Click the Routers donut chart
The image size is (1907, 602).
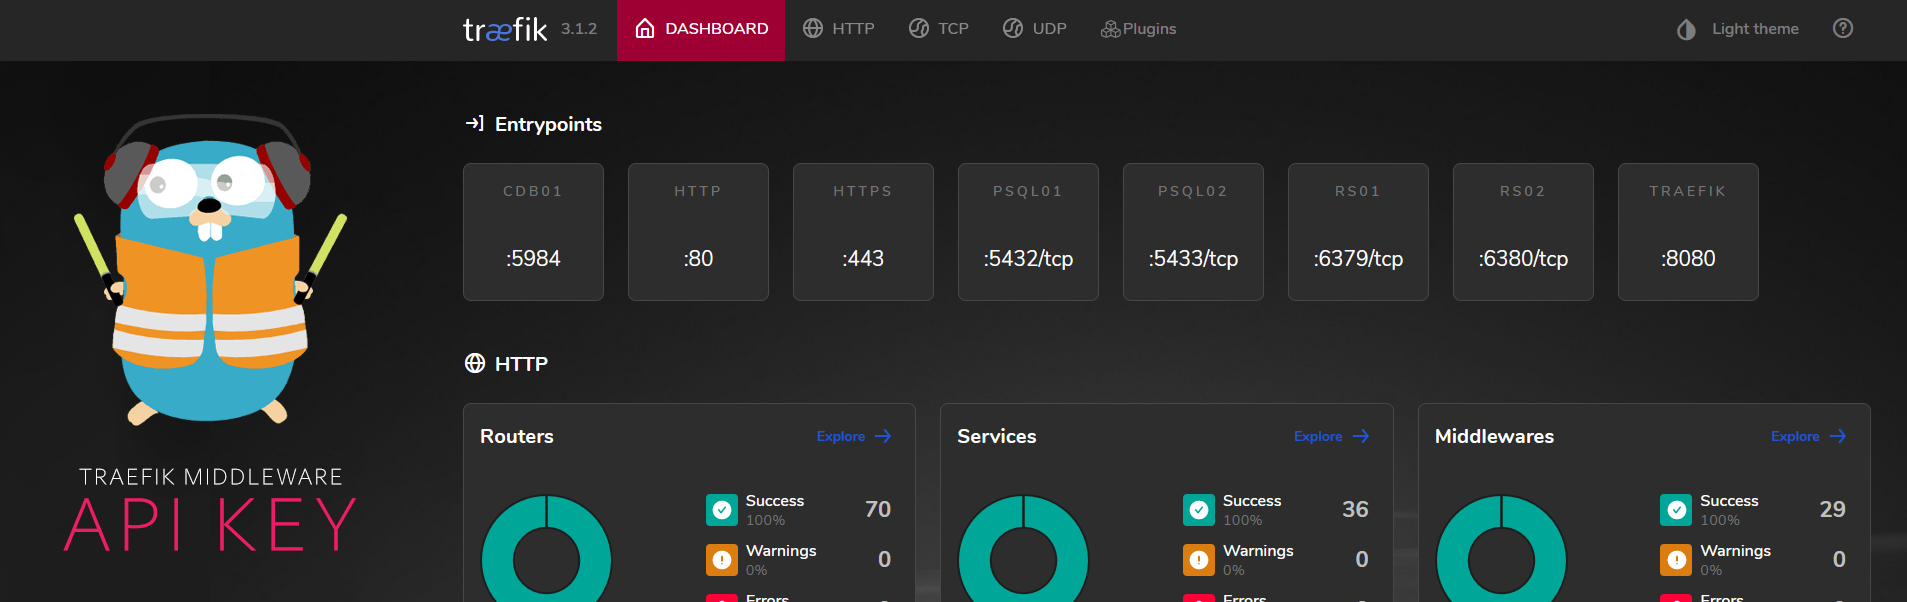pos(546,550)
